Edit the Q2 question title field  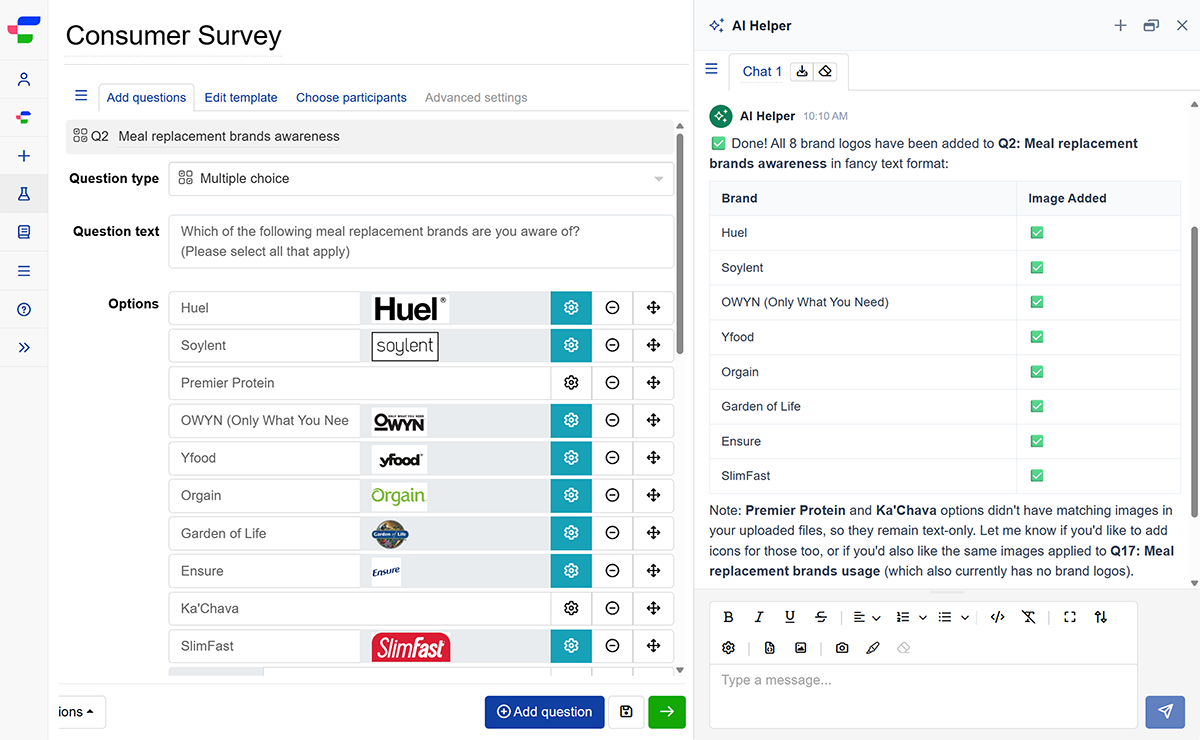(x=229, y=136)
